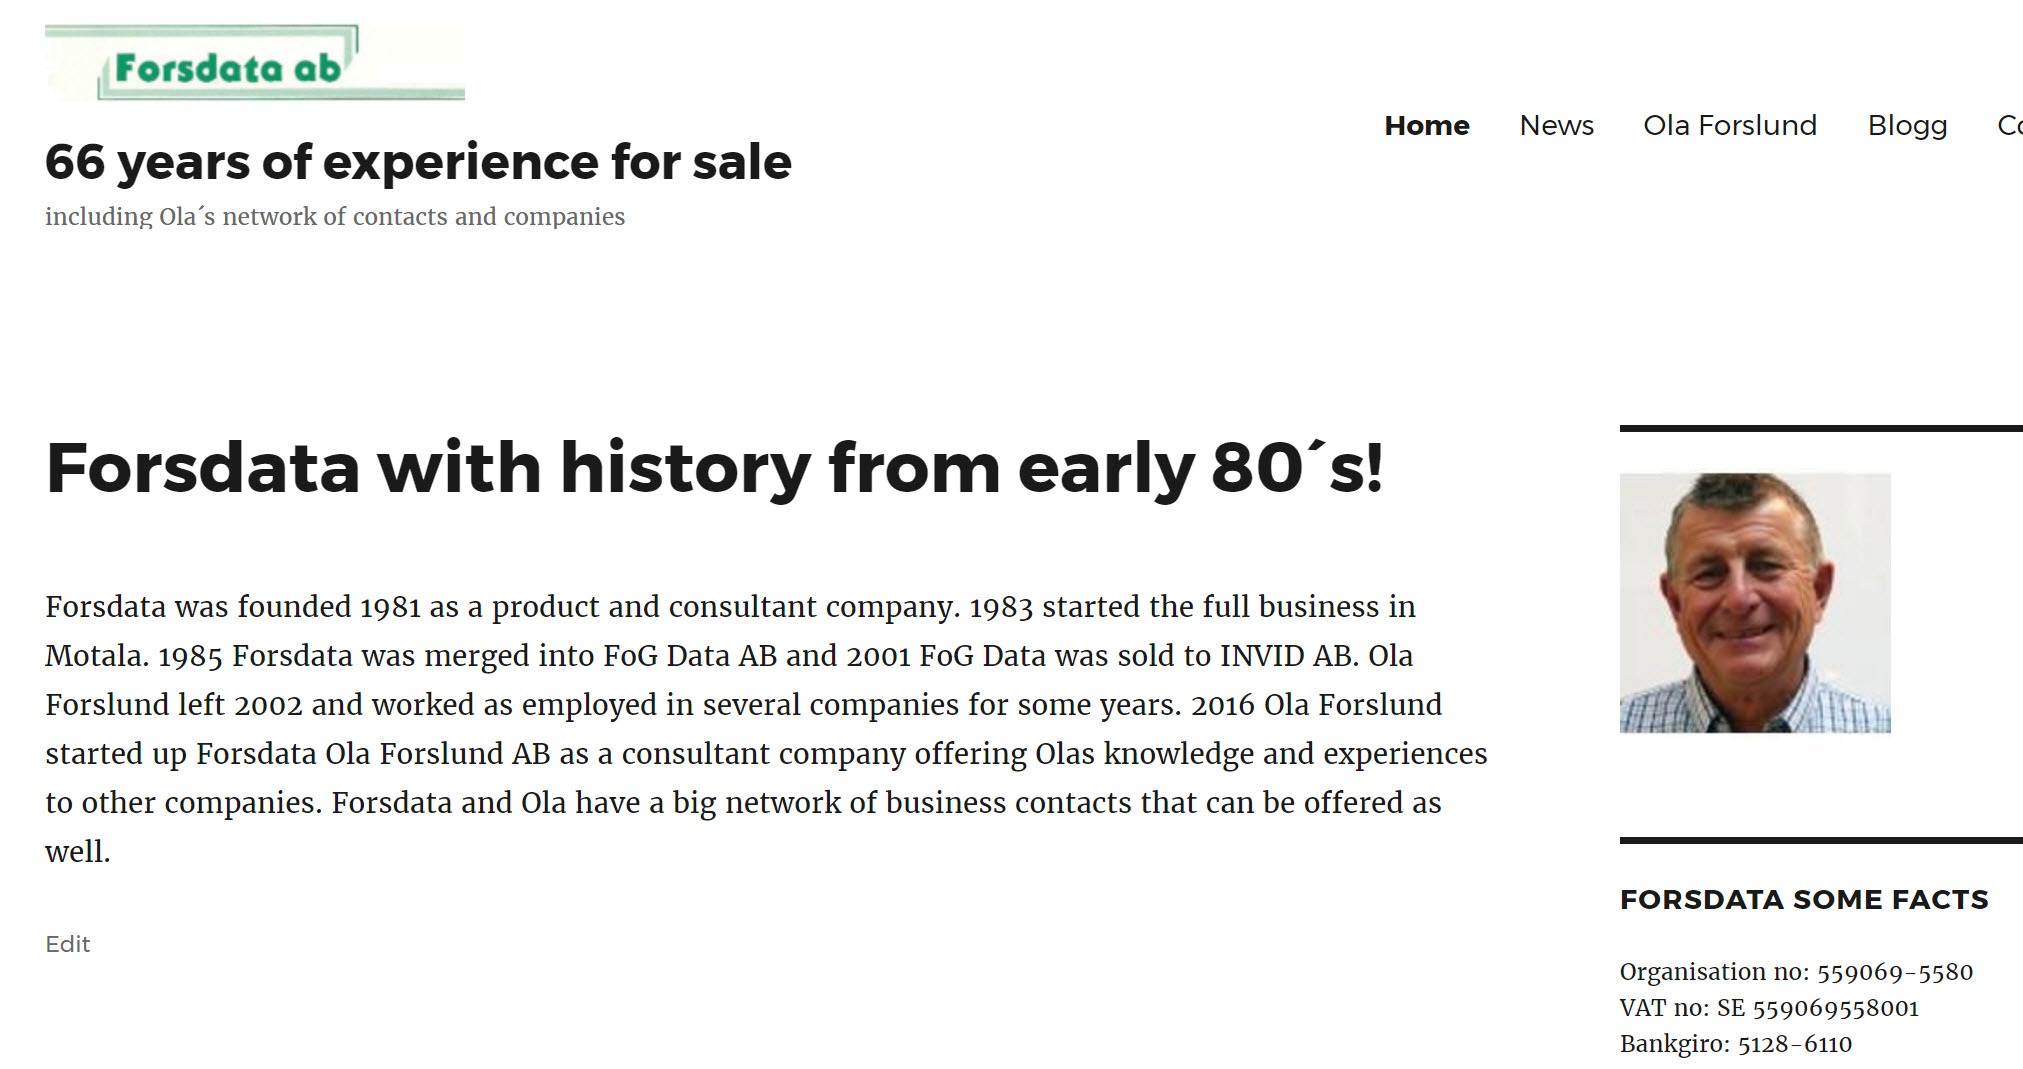The width and height of the screenshot is (2023, 1069).
Task: Click the VAT no line in the sidebar
Action: [x=1769, y=1008]
